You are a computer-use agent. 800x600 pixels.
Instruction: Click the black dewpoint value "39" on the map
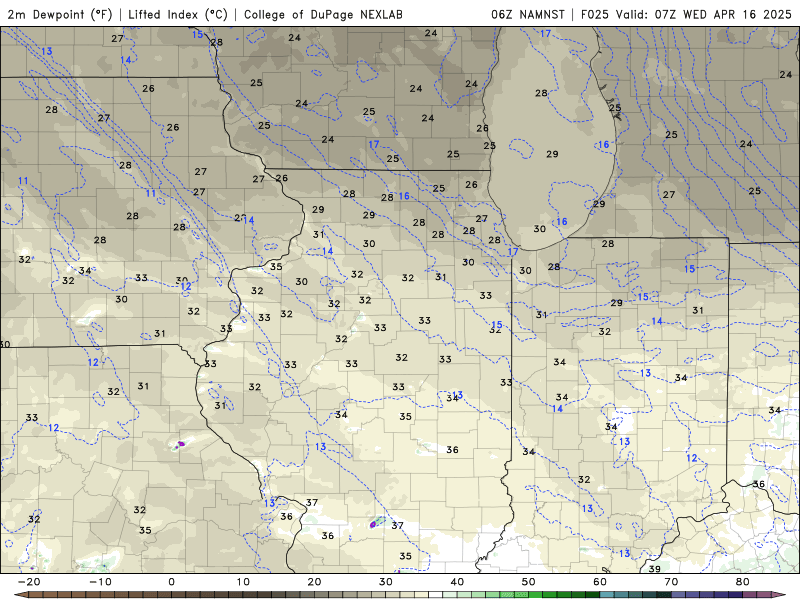click(654, 568)
